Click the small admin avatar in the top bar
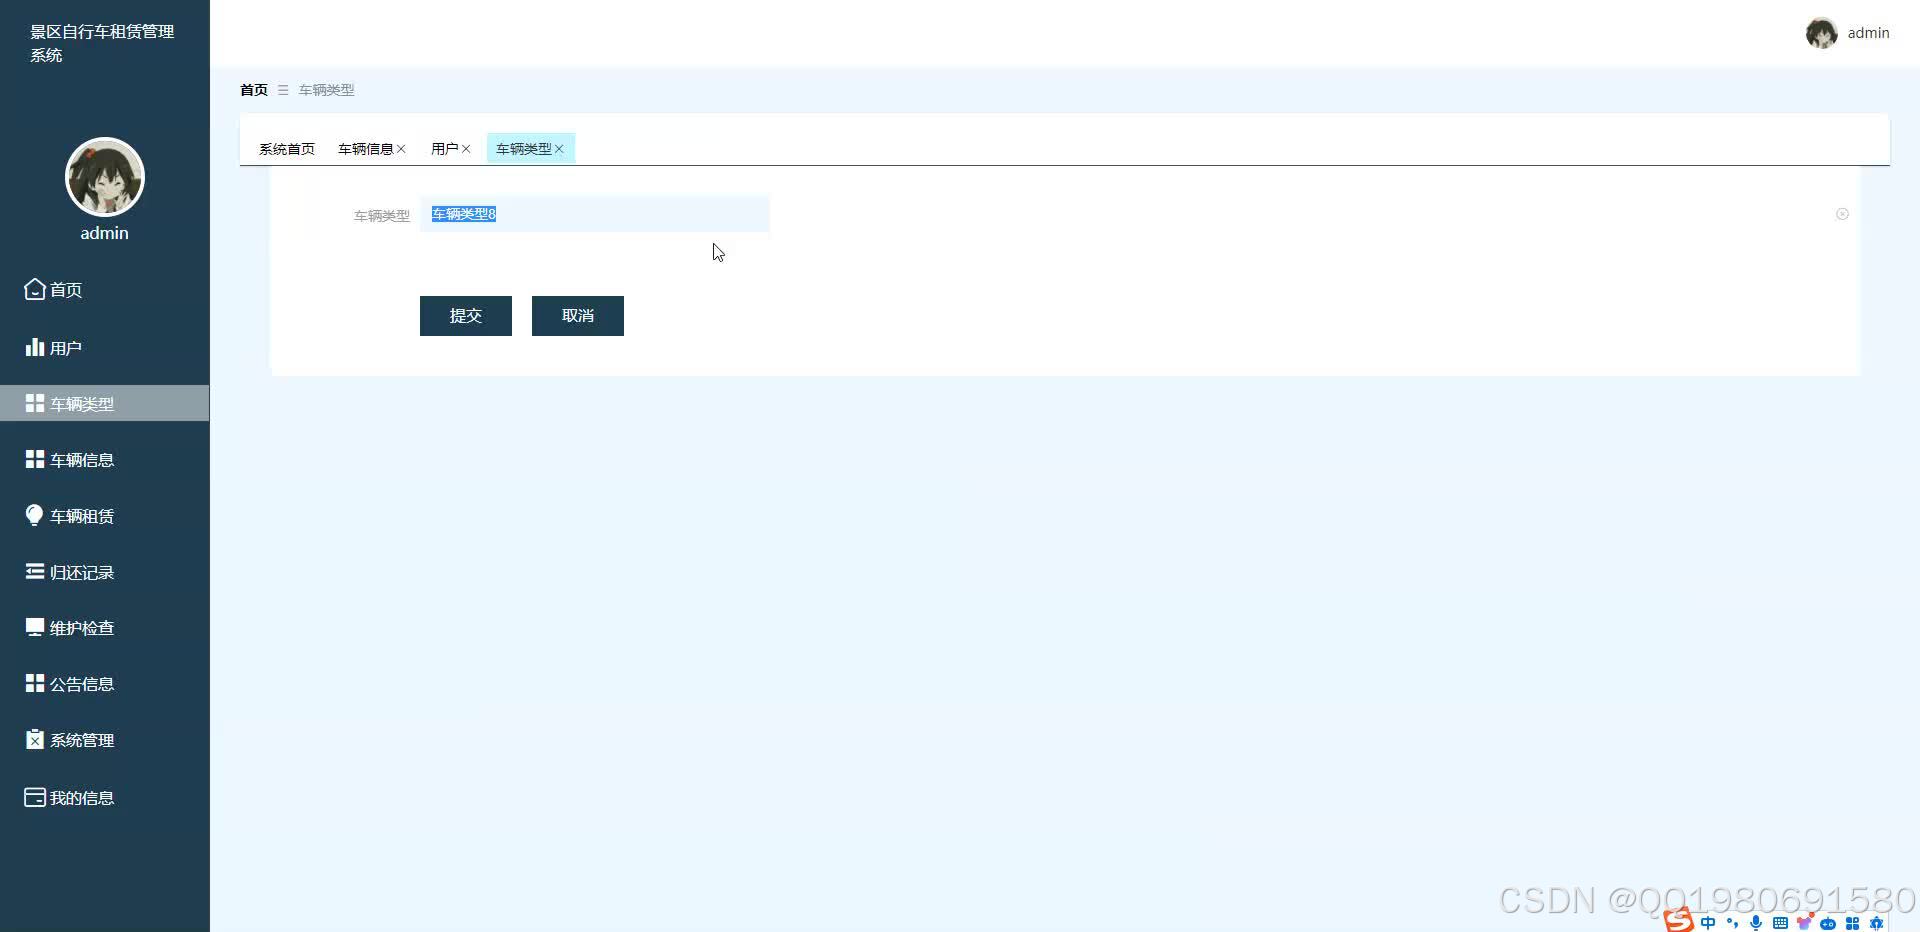1920x932 pixels. (x=1821, y=33)
